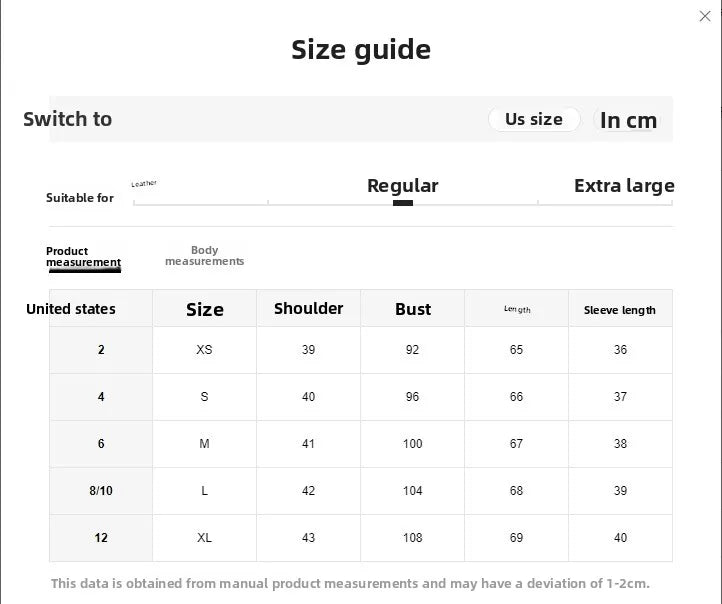Close the Size guide dialog
This screenshot has width=722, height=604.
705,16
